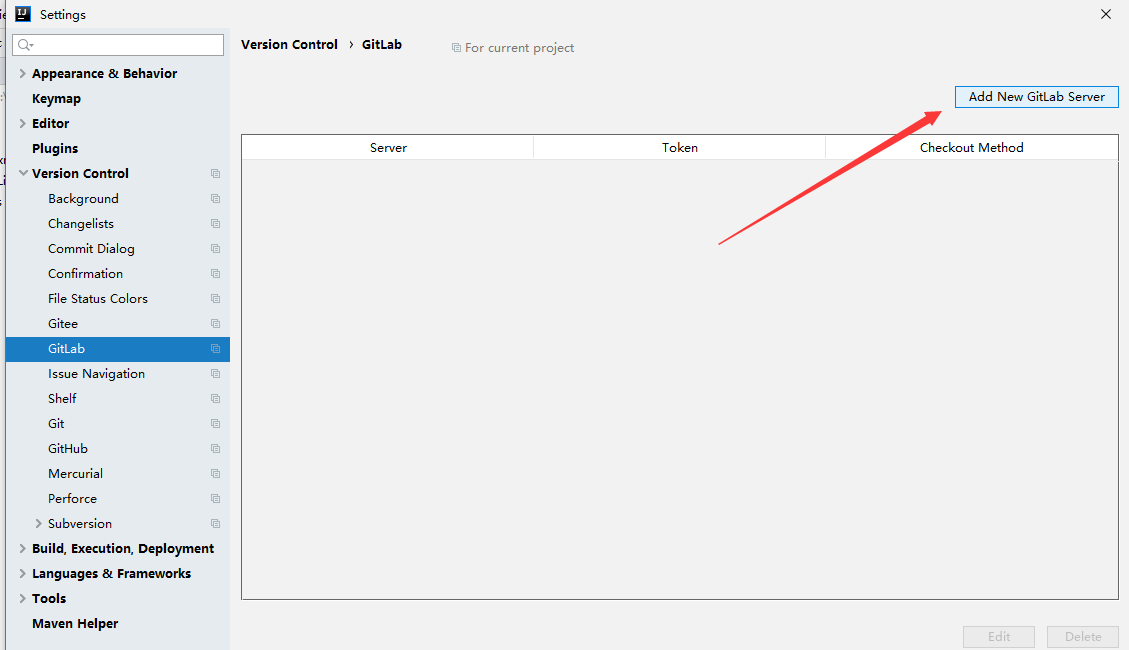The image size is (1129, 650).
Task: Click project-level icon on File Status Colors row
Action: point(215,299)
